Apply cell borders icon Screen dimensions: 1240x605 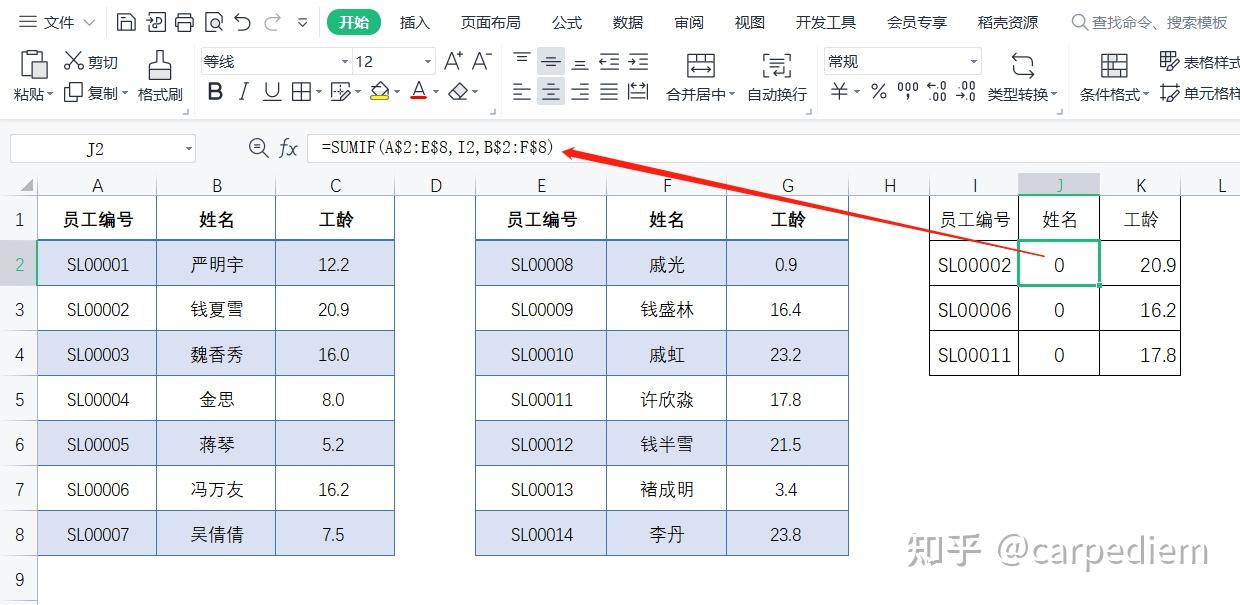[301, 93]
